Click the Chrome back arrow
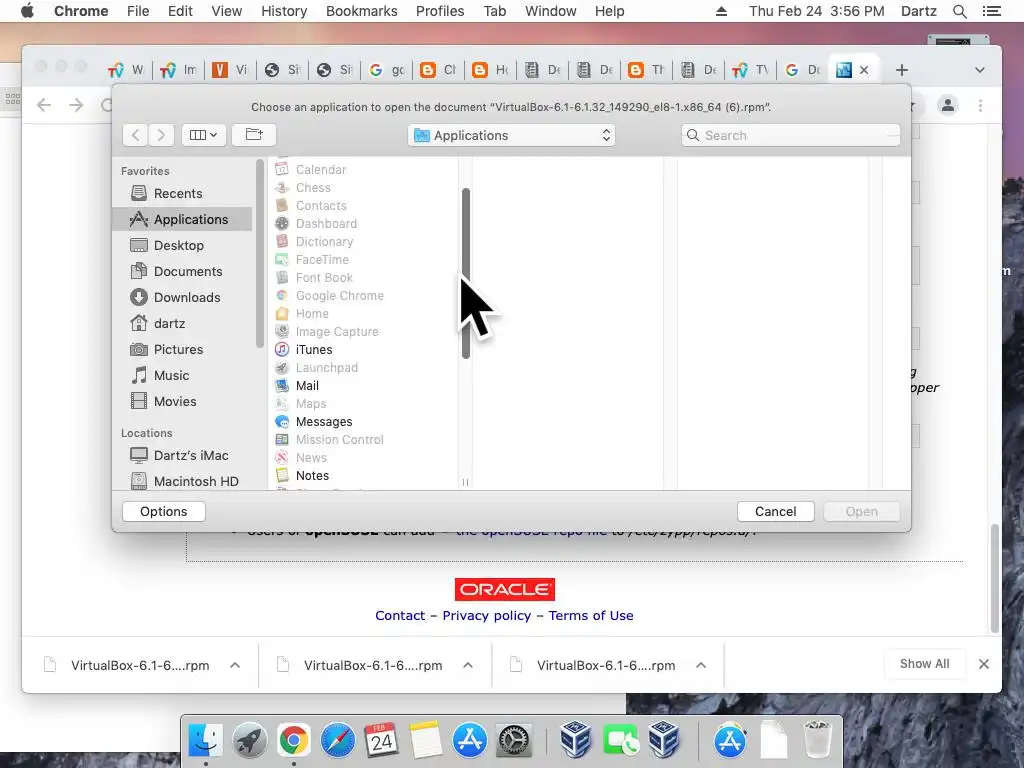1024x768 pixels. (44, 105)
